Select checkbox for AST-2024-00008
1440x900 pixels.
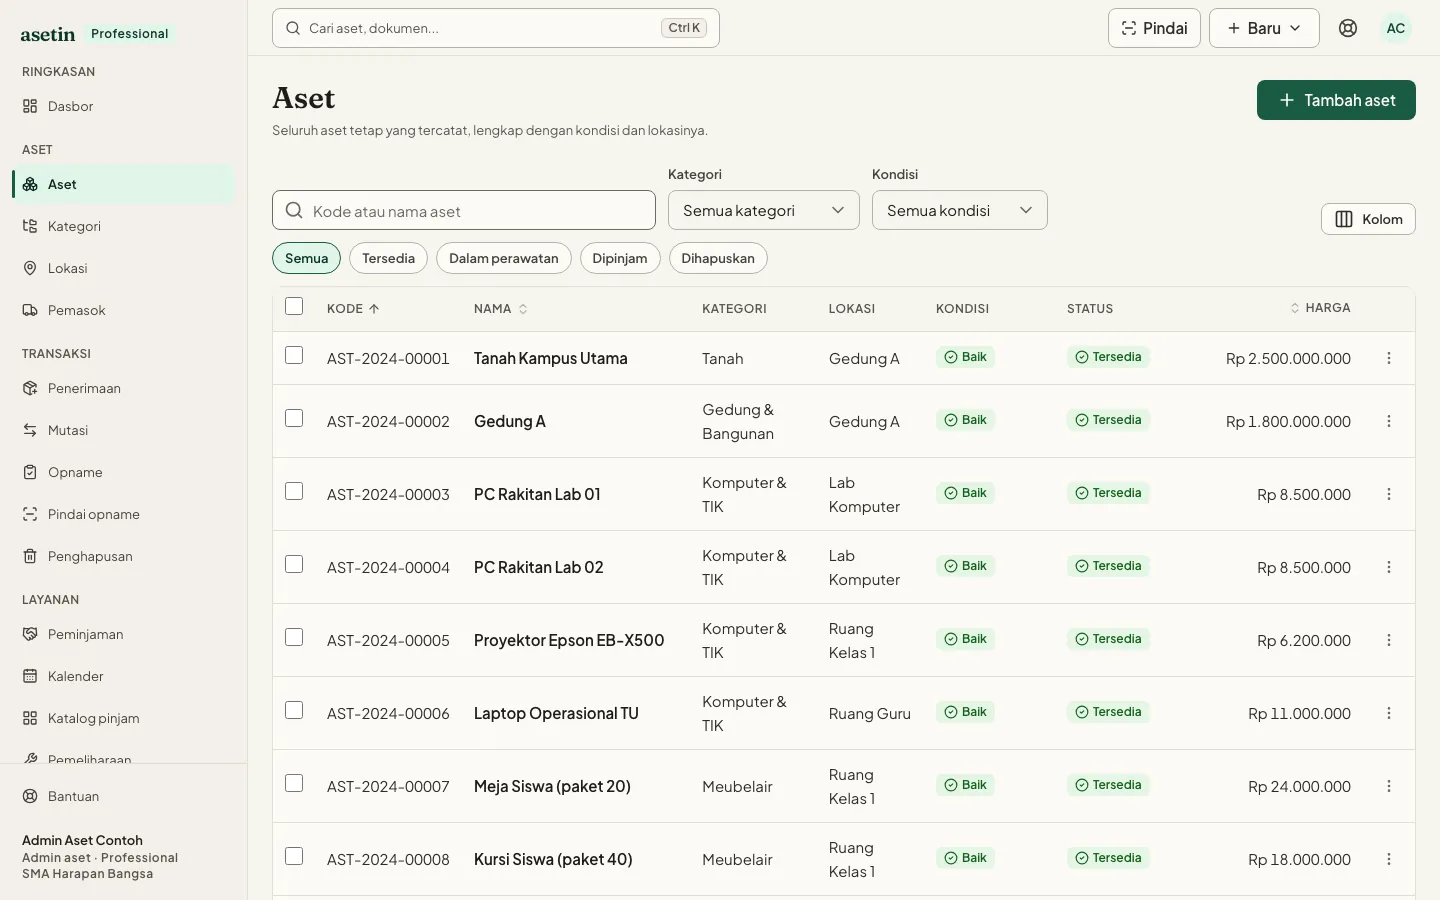pyautogui.click(x=294, y=856)
